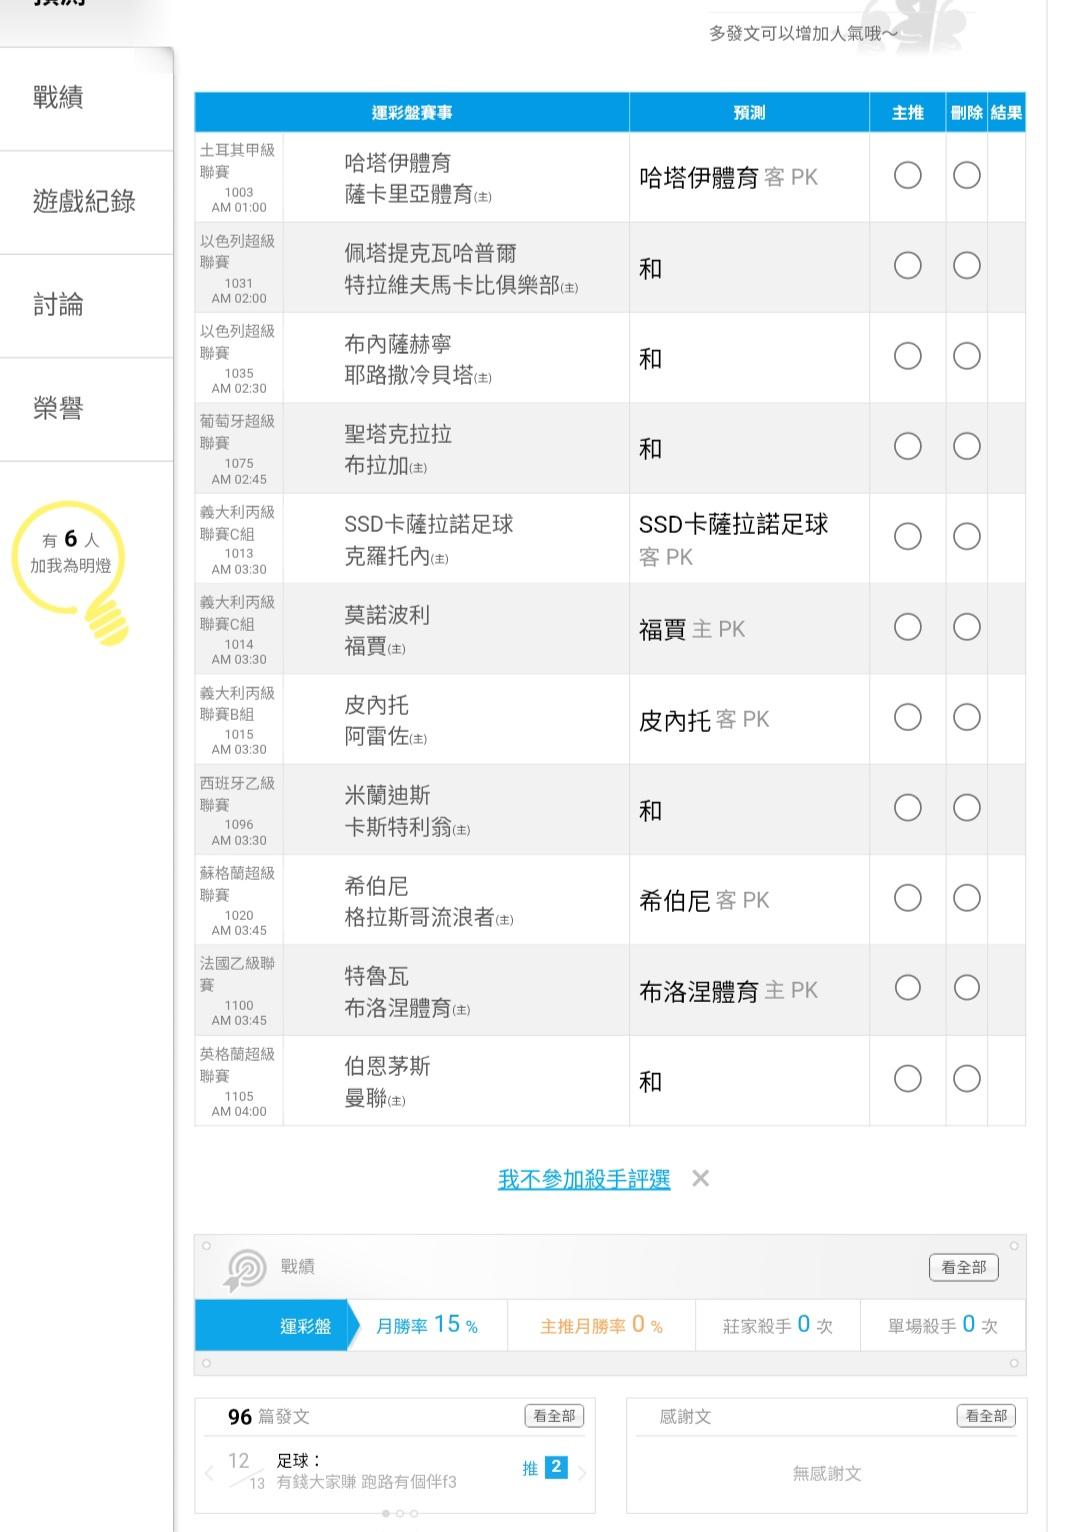Select first carousel dot under posts
Screen dimensions: 1080x1532
[386, 1514]
